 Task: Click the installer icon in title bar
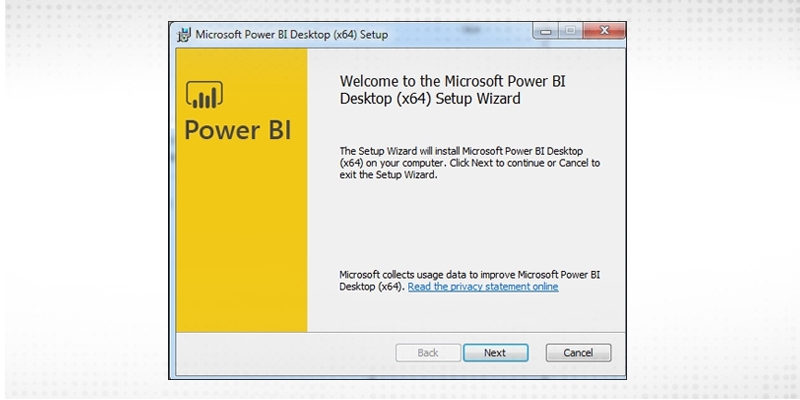pos(184,35)
